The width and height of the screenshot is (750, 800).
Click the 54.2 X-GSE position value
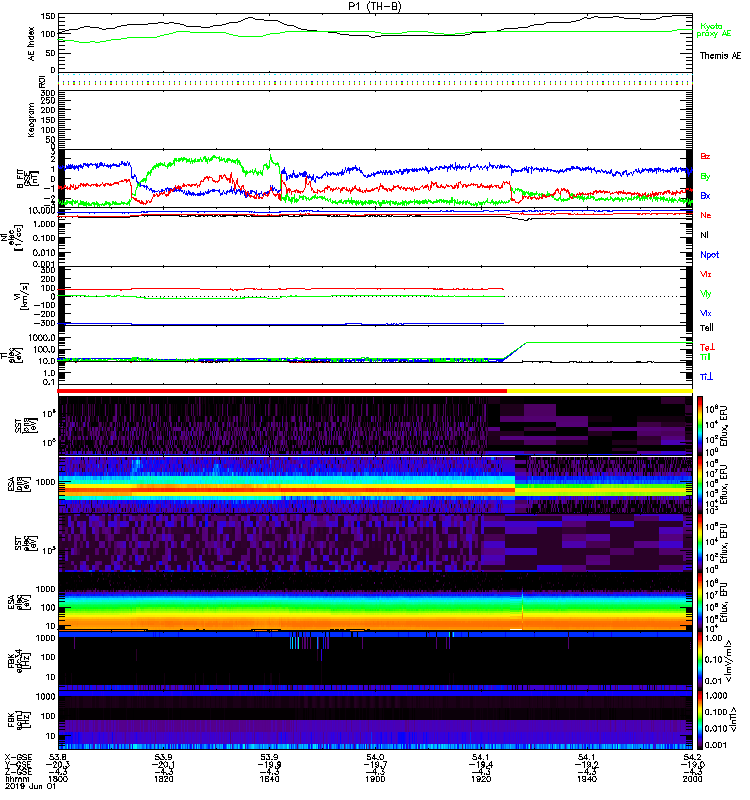pos(692,758)
